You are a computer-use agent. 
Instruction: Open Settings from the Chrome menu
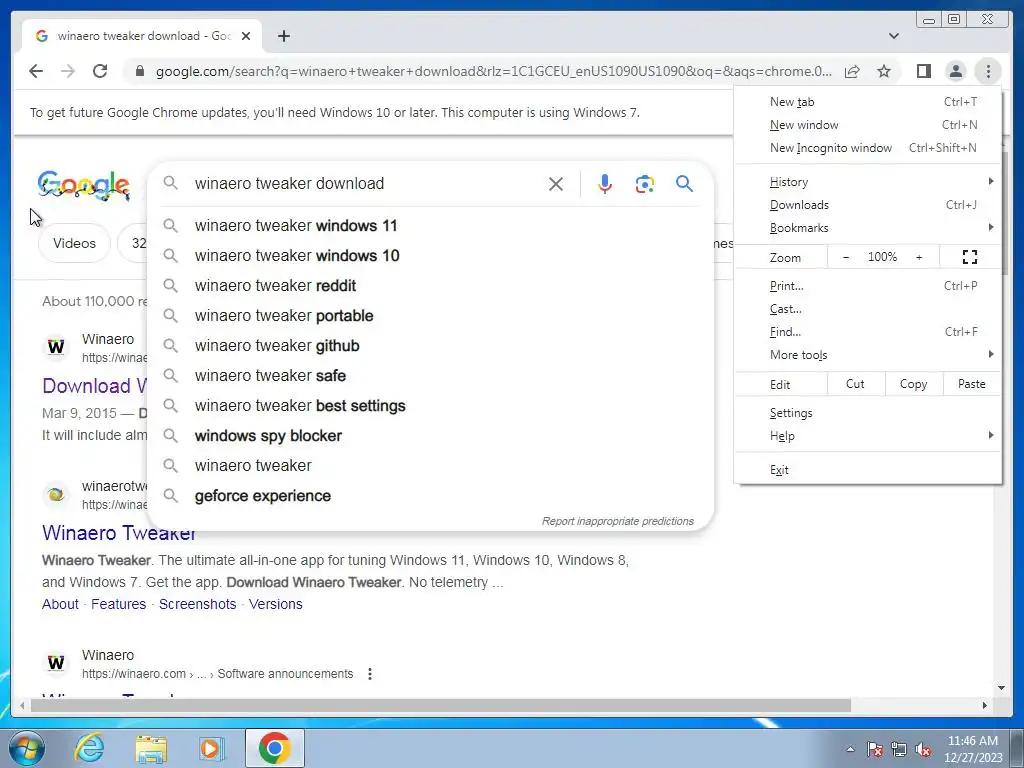pos(868,413)
